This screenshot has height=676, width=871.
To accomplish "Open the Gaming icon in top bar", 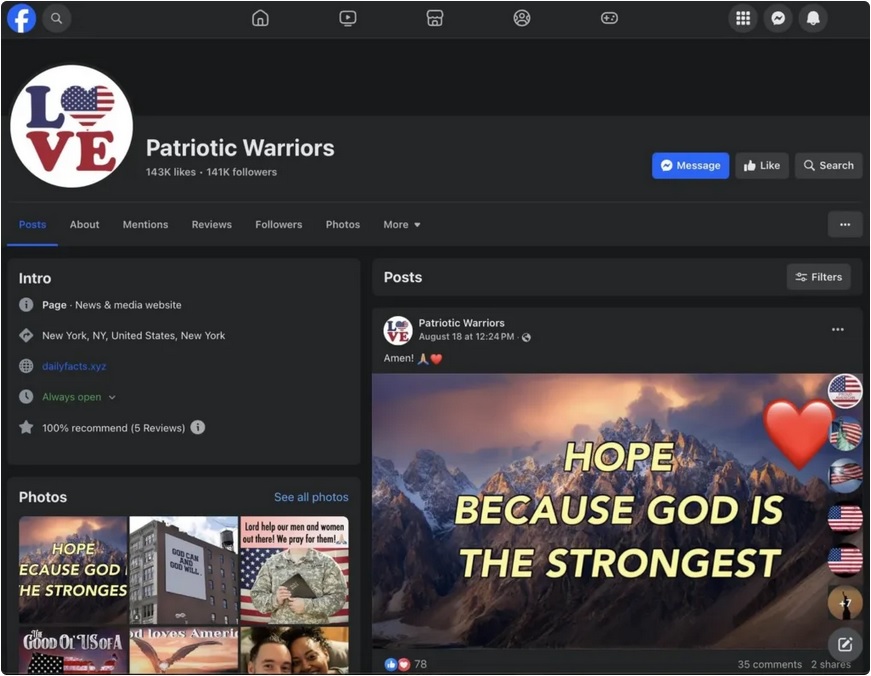I will tap(608, 18).
